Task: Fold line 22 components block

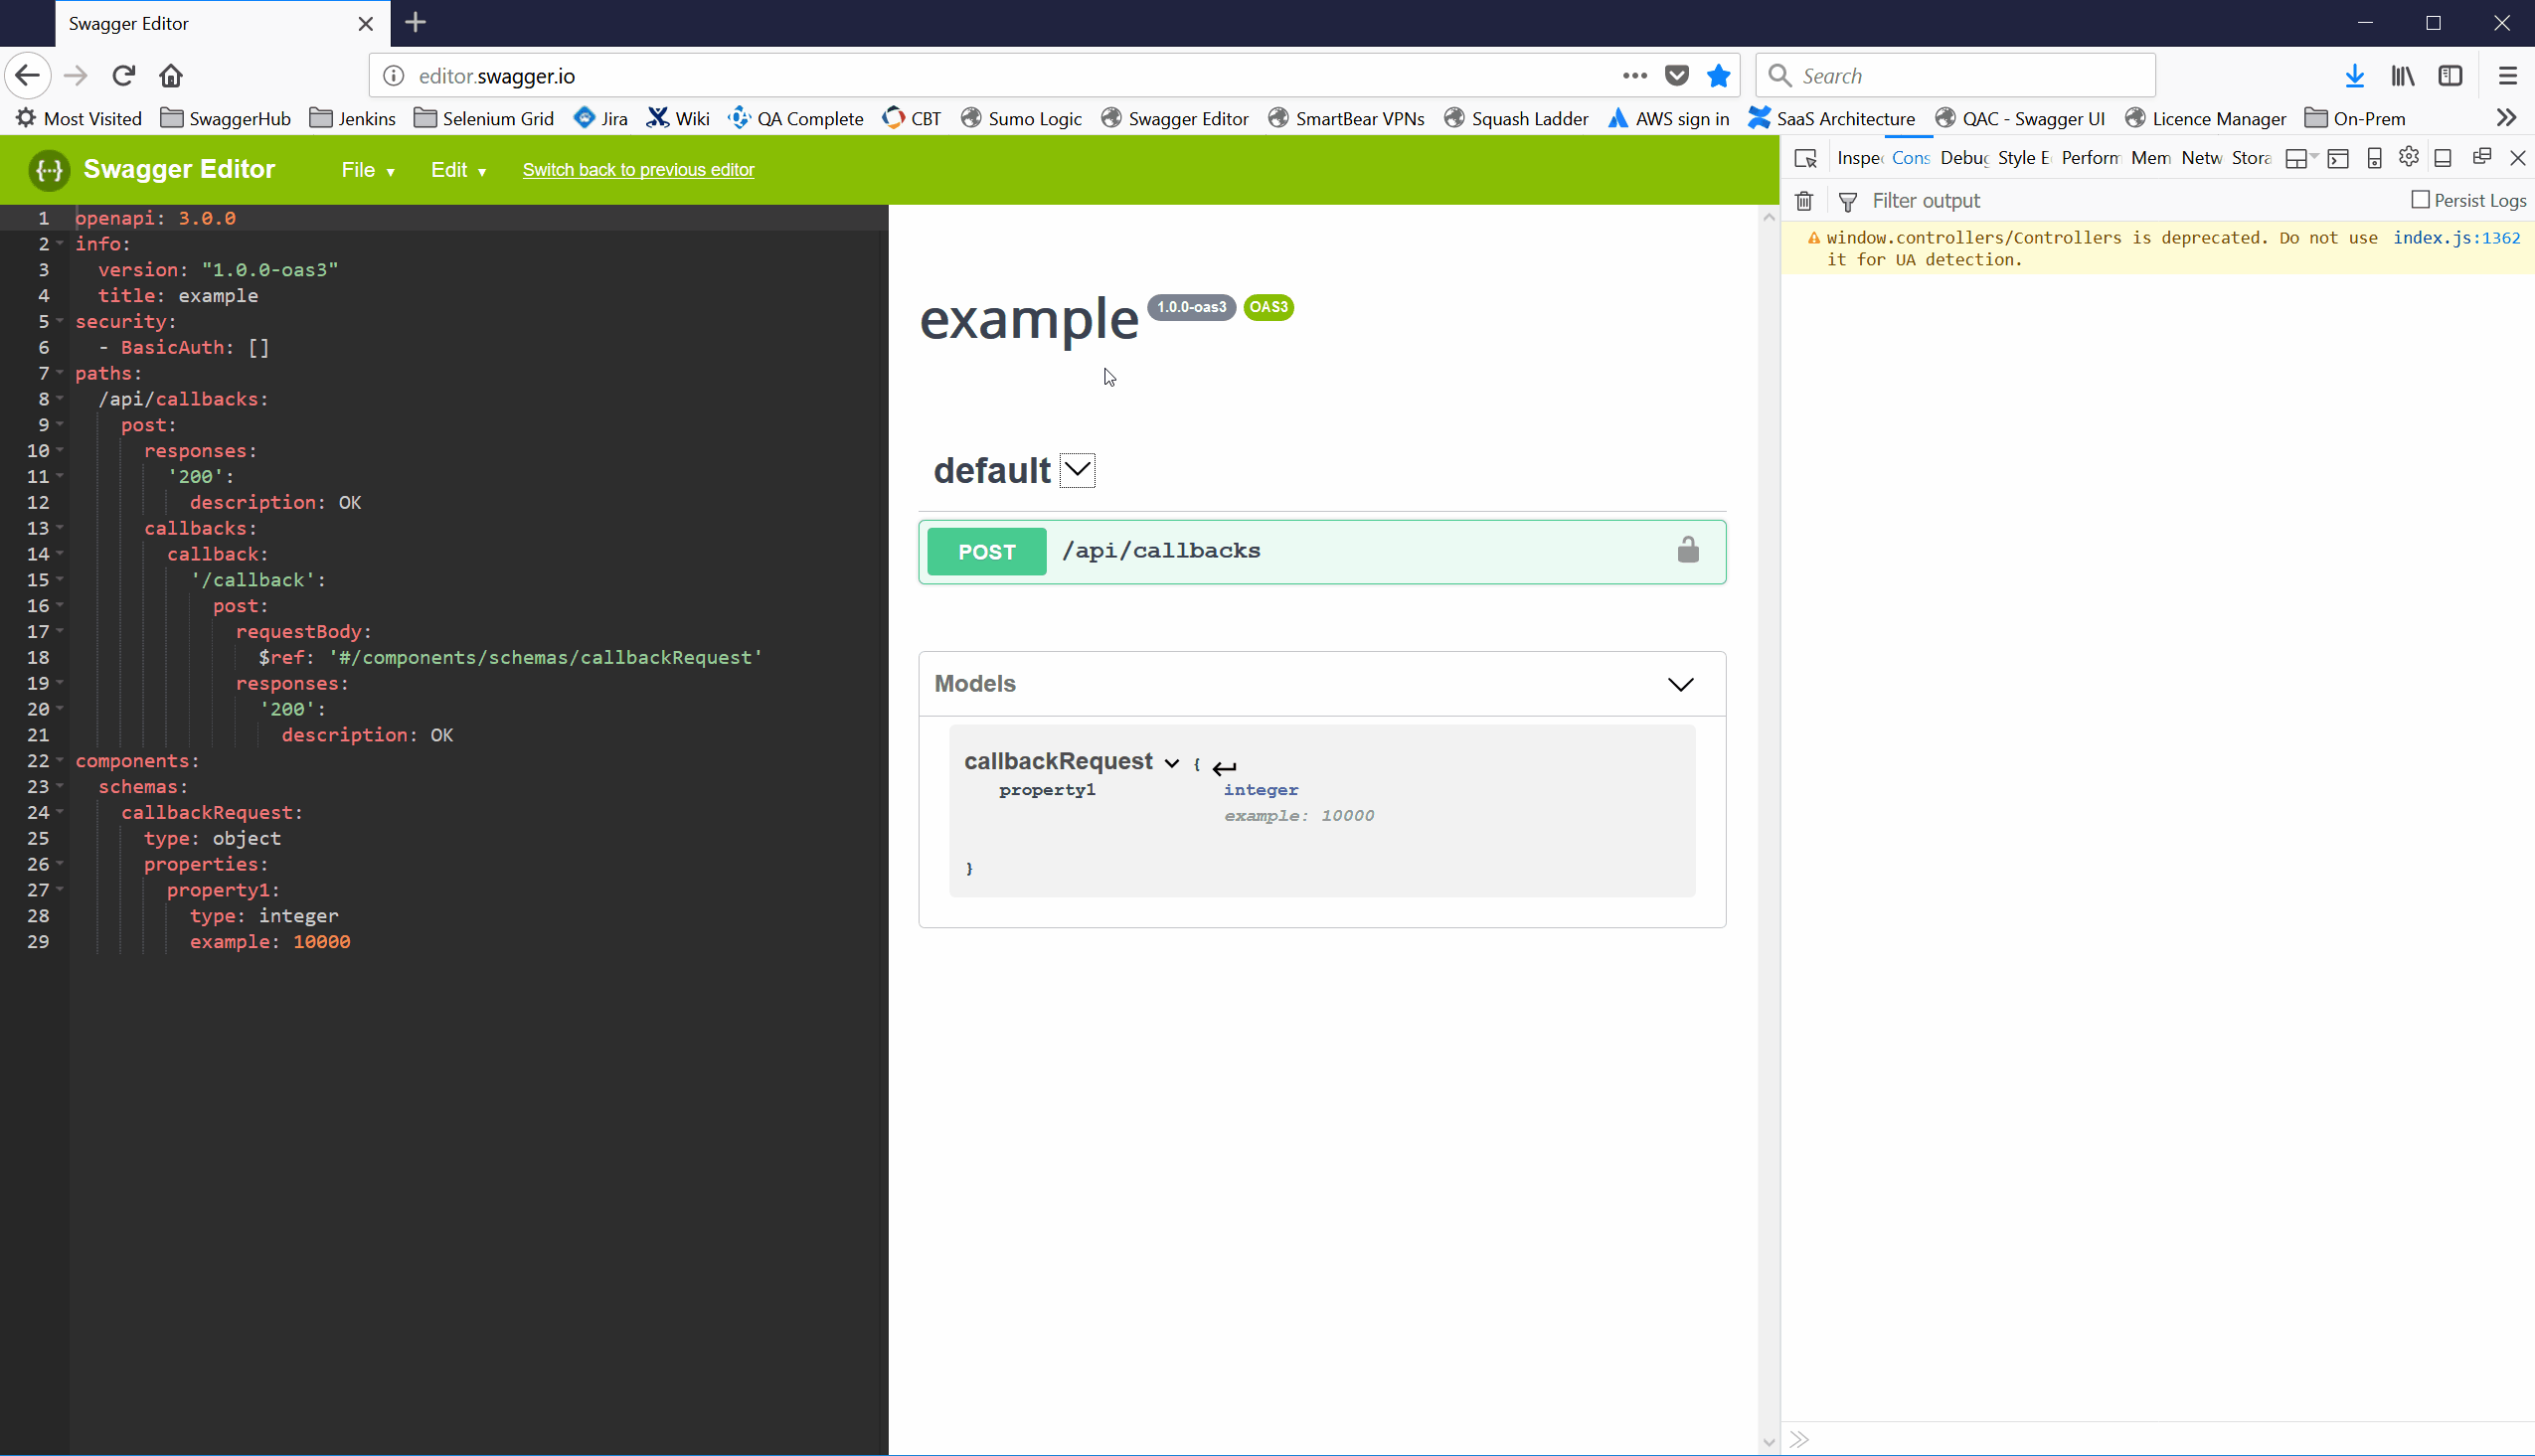Action: point(60,760)
